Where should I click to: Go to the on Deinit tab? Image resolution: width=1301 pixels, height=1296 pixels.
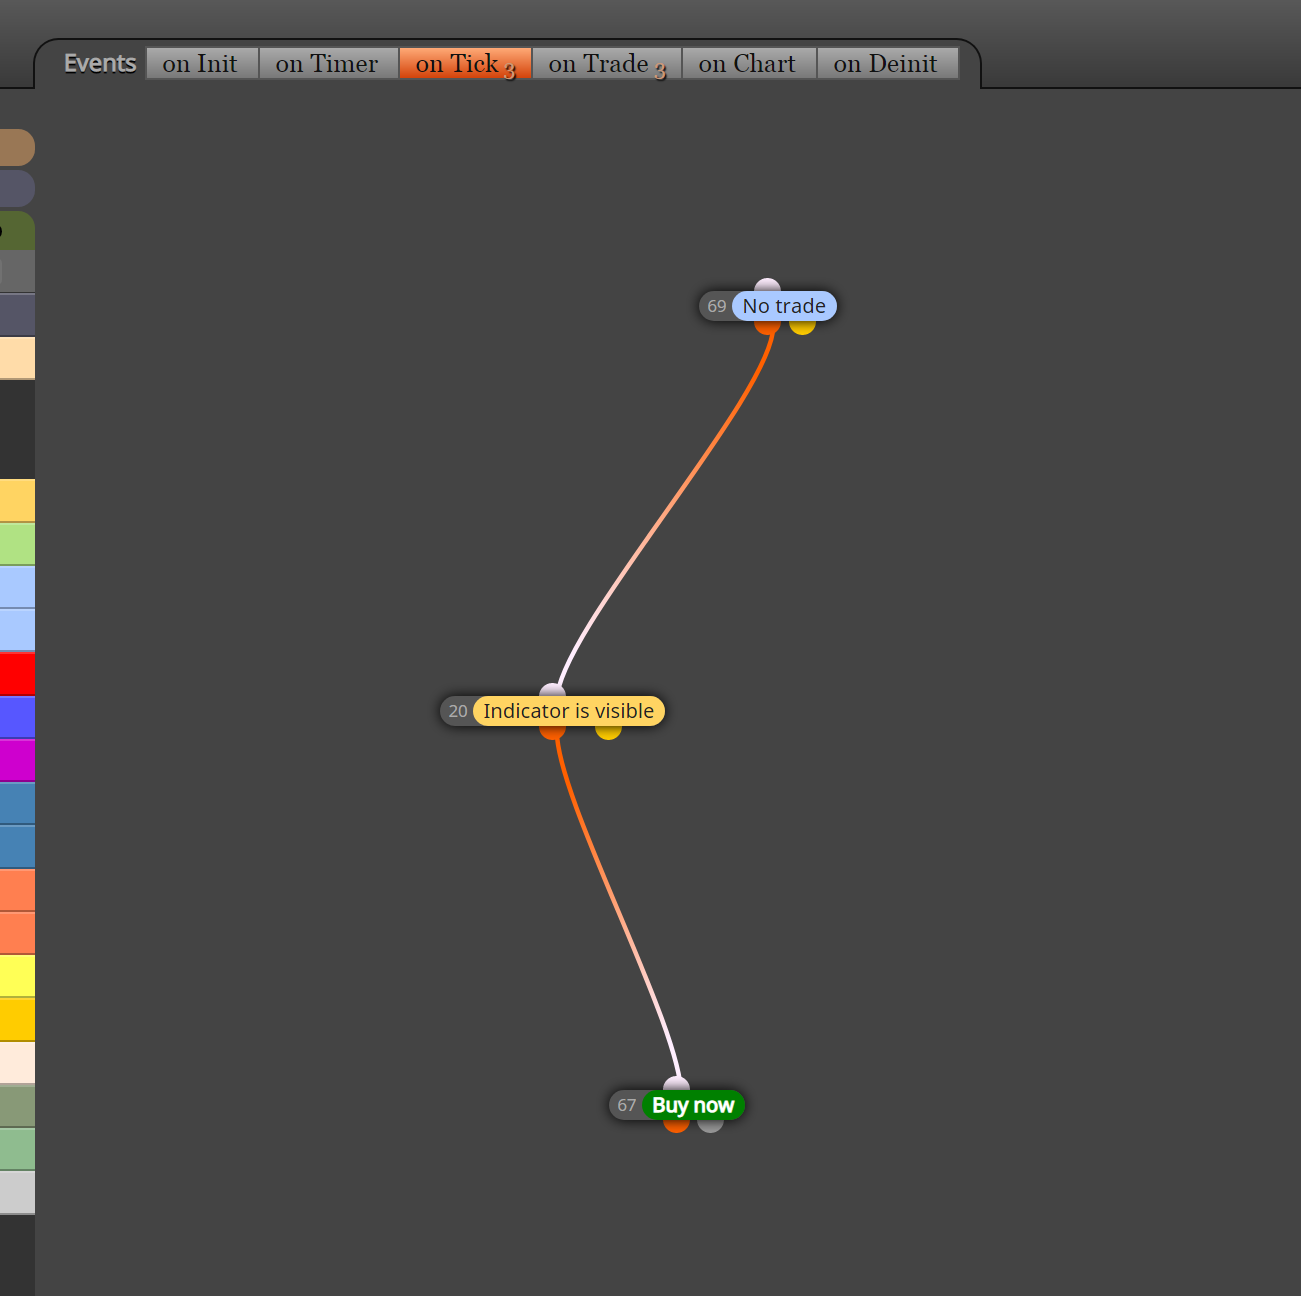coord(887,63)
